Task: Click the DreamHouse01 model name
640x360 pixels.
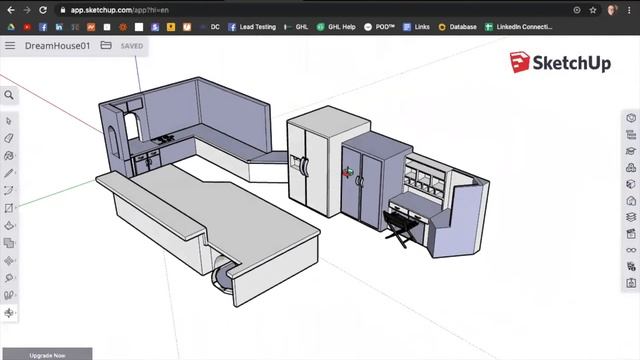Action: click(x=57, y=46)
